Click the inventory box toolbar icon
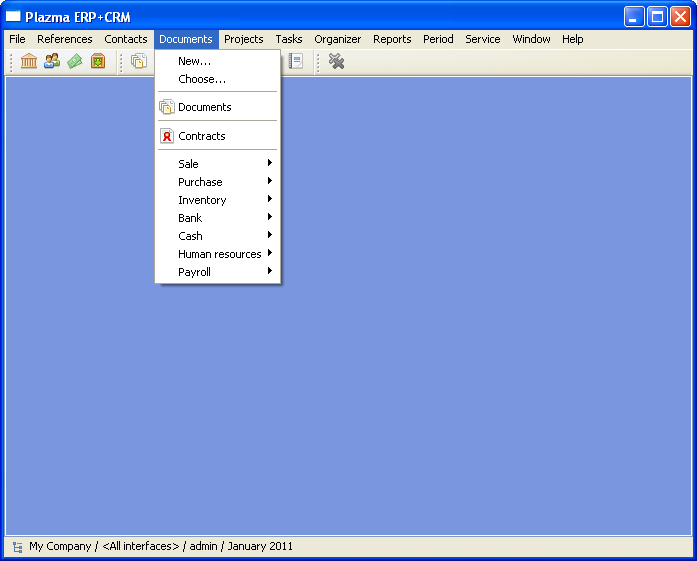 98,61
